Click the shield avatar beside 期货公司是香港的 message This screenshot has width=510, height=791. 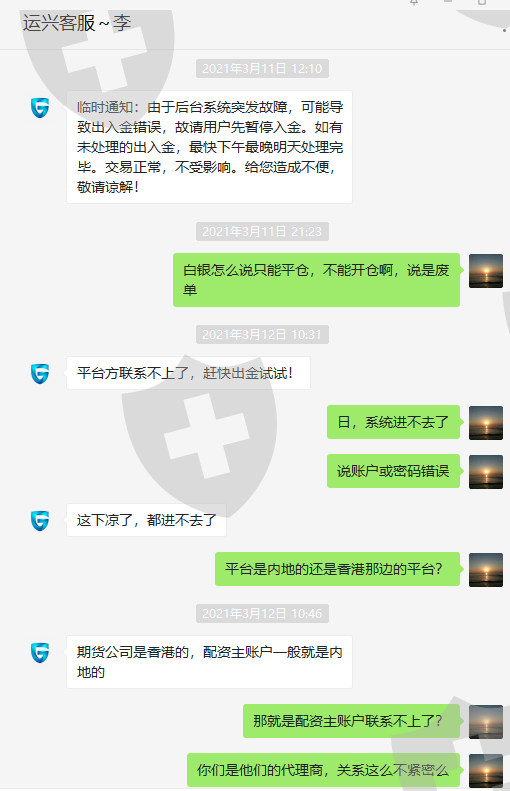click(40, 652)
